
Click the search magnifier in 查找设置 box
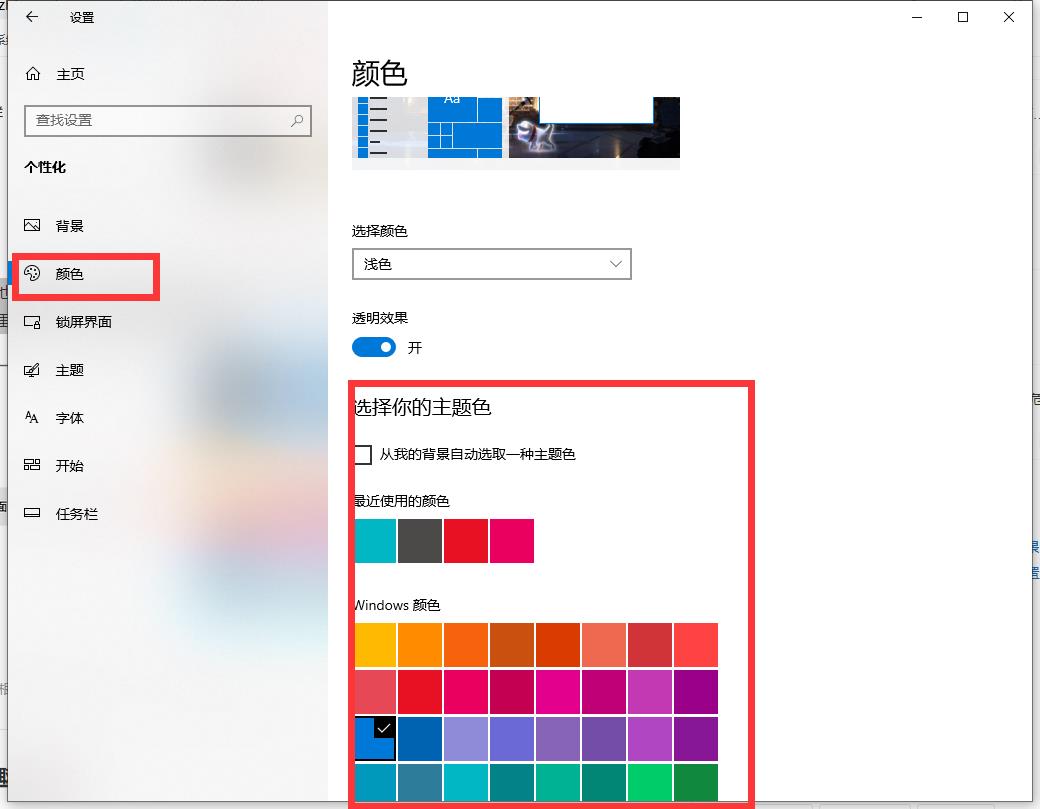(x=297, y=120)
